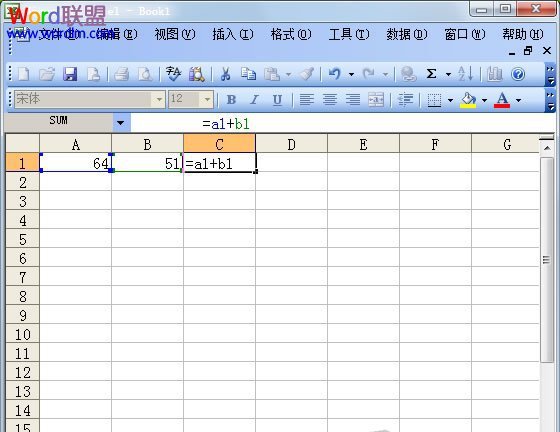The image size is (560, 432).
Task: Restore the inner workbook window
Action: coord(528,51)
